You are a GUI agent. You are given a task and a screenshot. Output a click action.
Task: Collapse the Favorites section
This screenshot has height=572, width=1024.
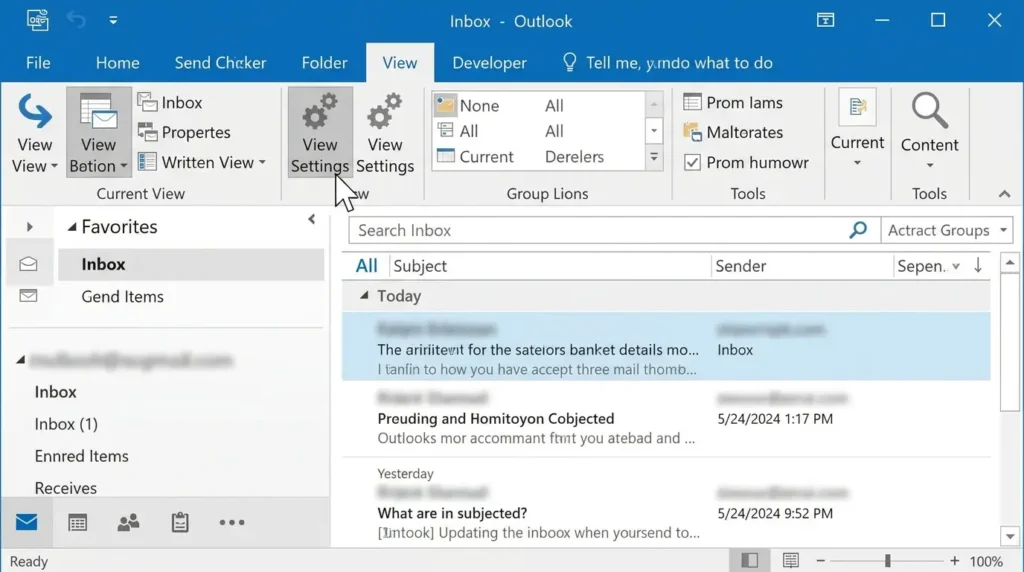coord(72,227)
